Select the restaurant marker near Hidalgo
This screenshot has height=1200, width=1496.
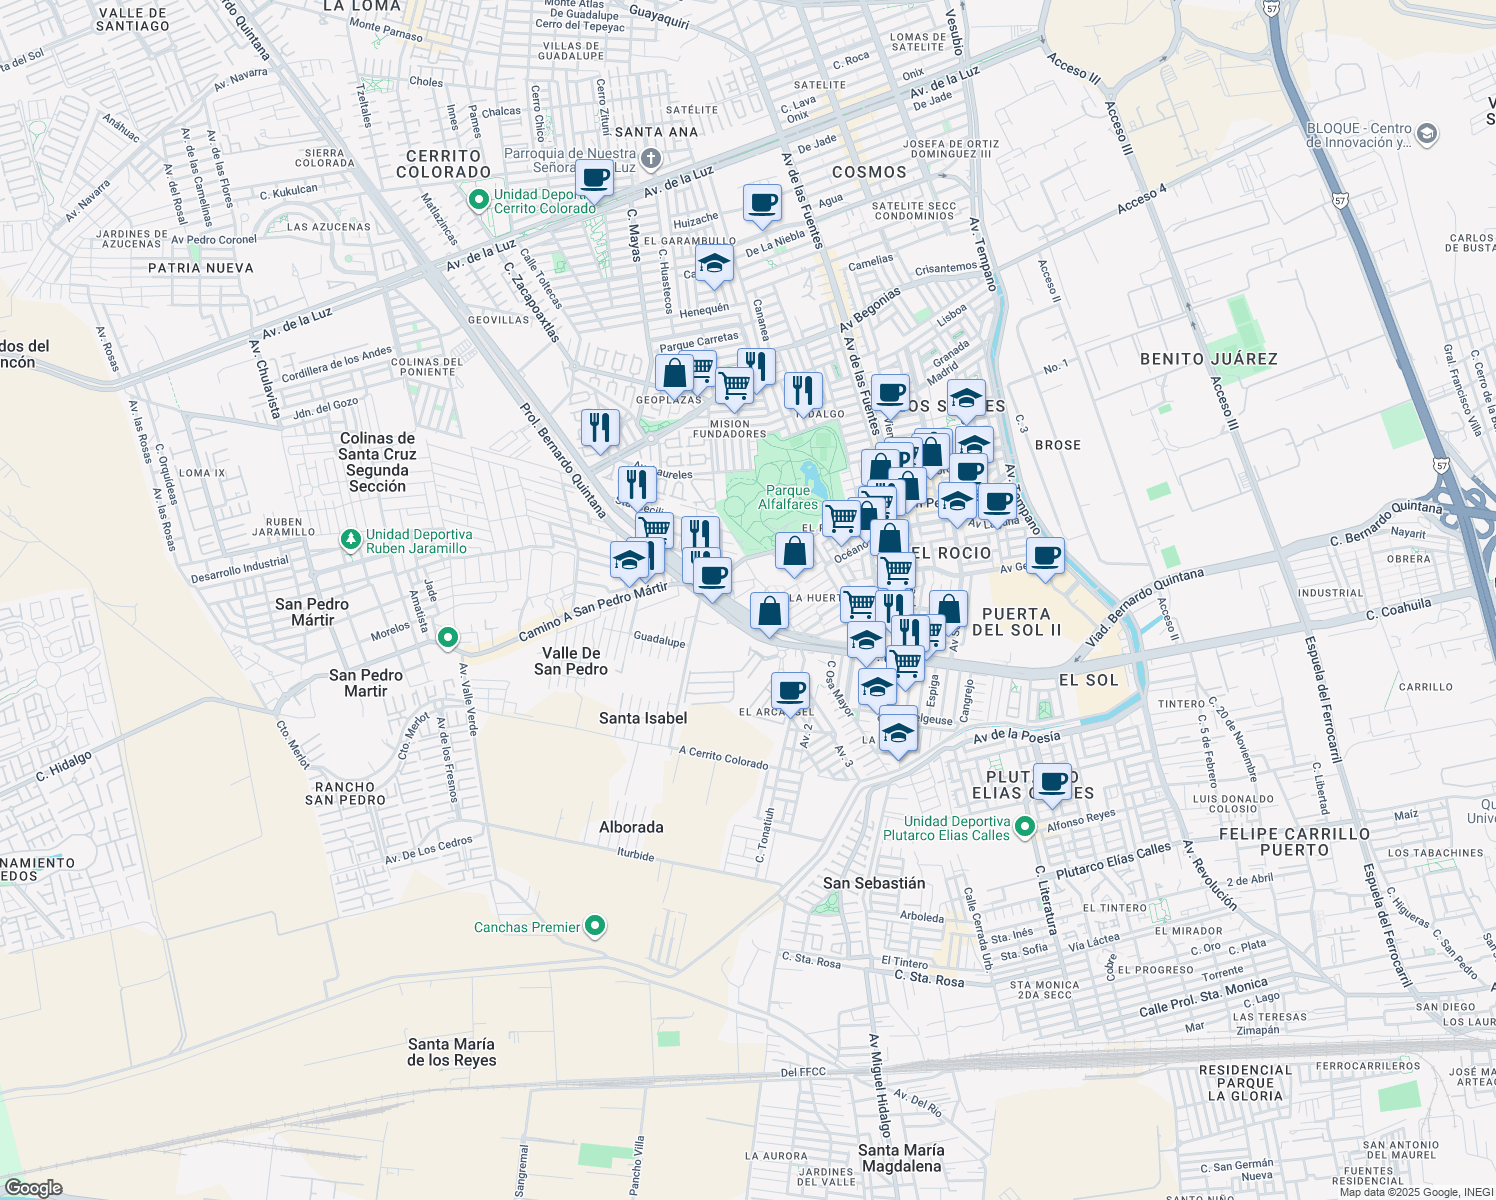[801, 388]
